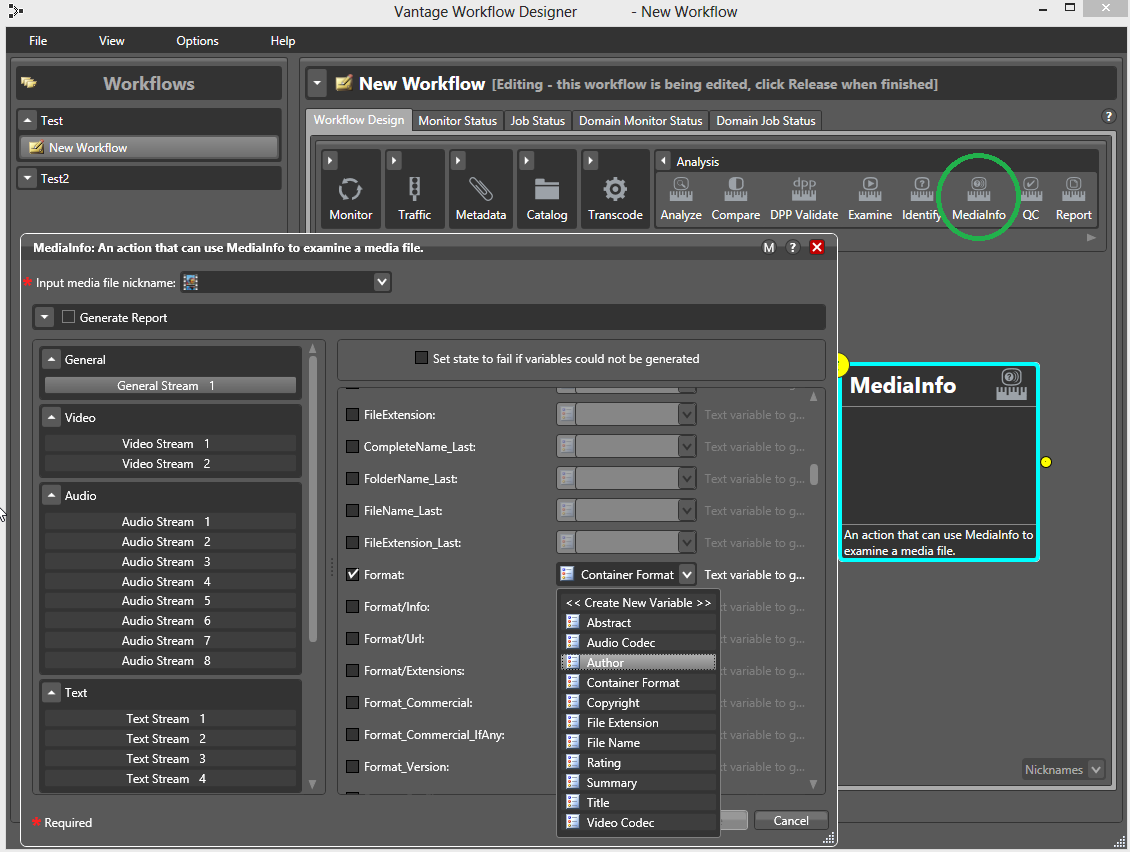Open the Nicknames dropdown
This screenshot has height=852, width=1130.
coord(1096,770)
